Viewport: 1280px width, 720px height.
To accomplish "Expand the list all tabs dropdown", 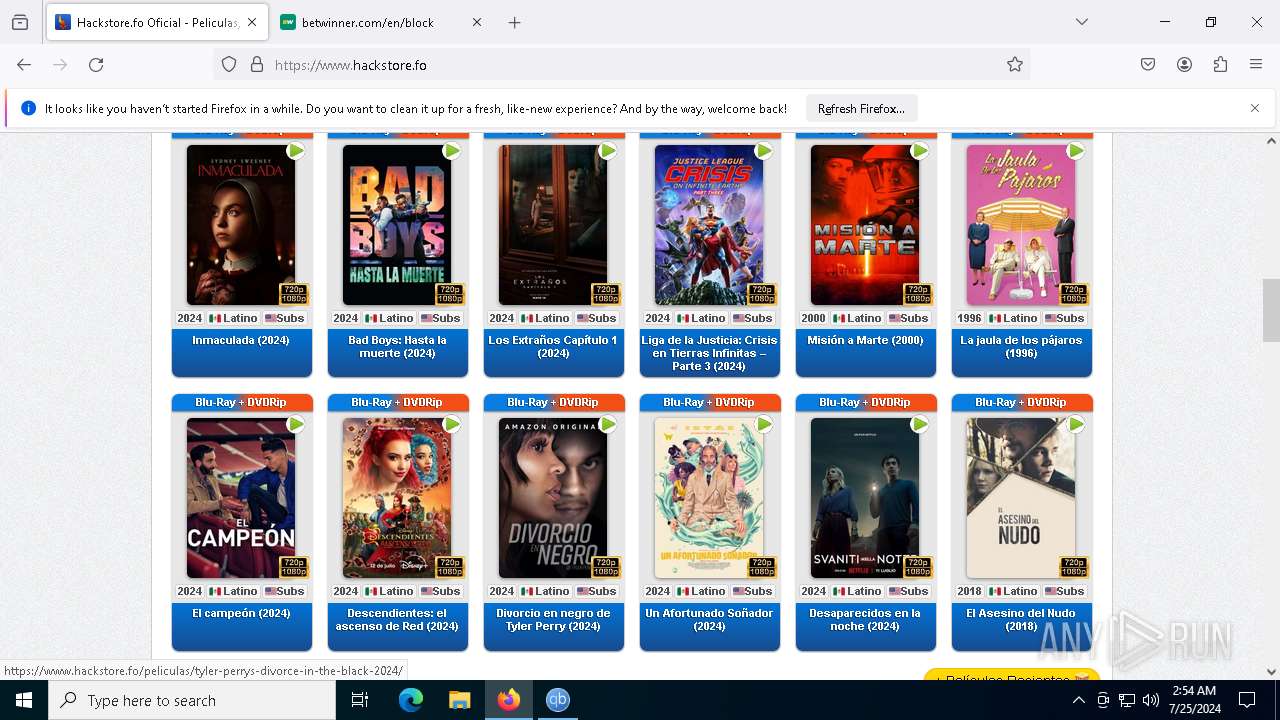I will [x=1082, y=22].
